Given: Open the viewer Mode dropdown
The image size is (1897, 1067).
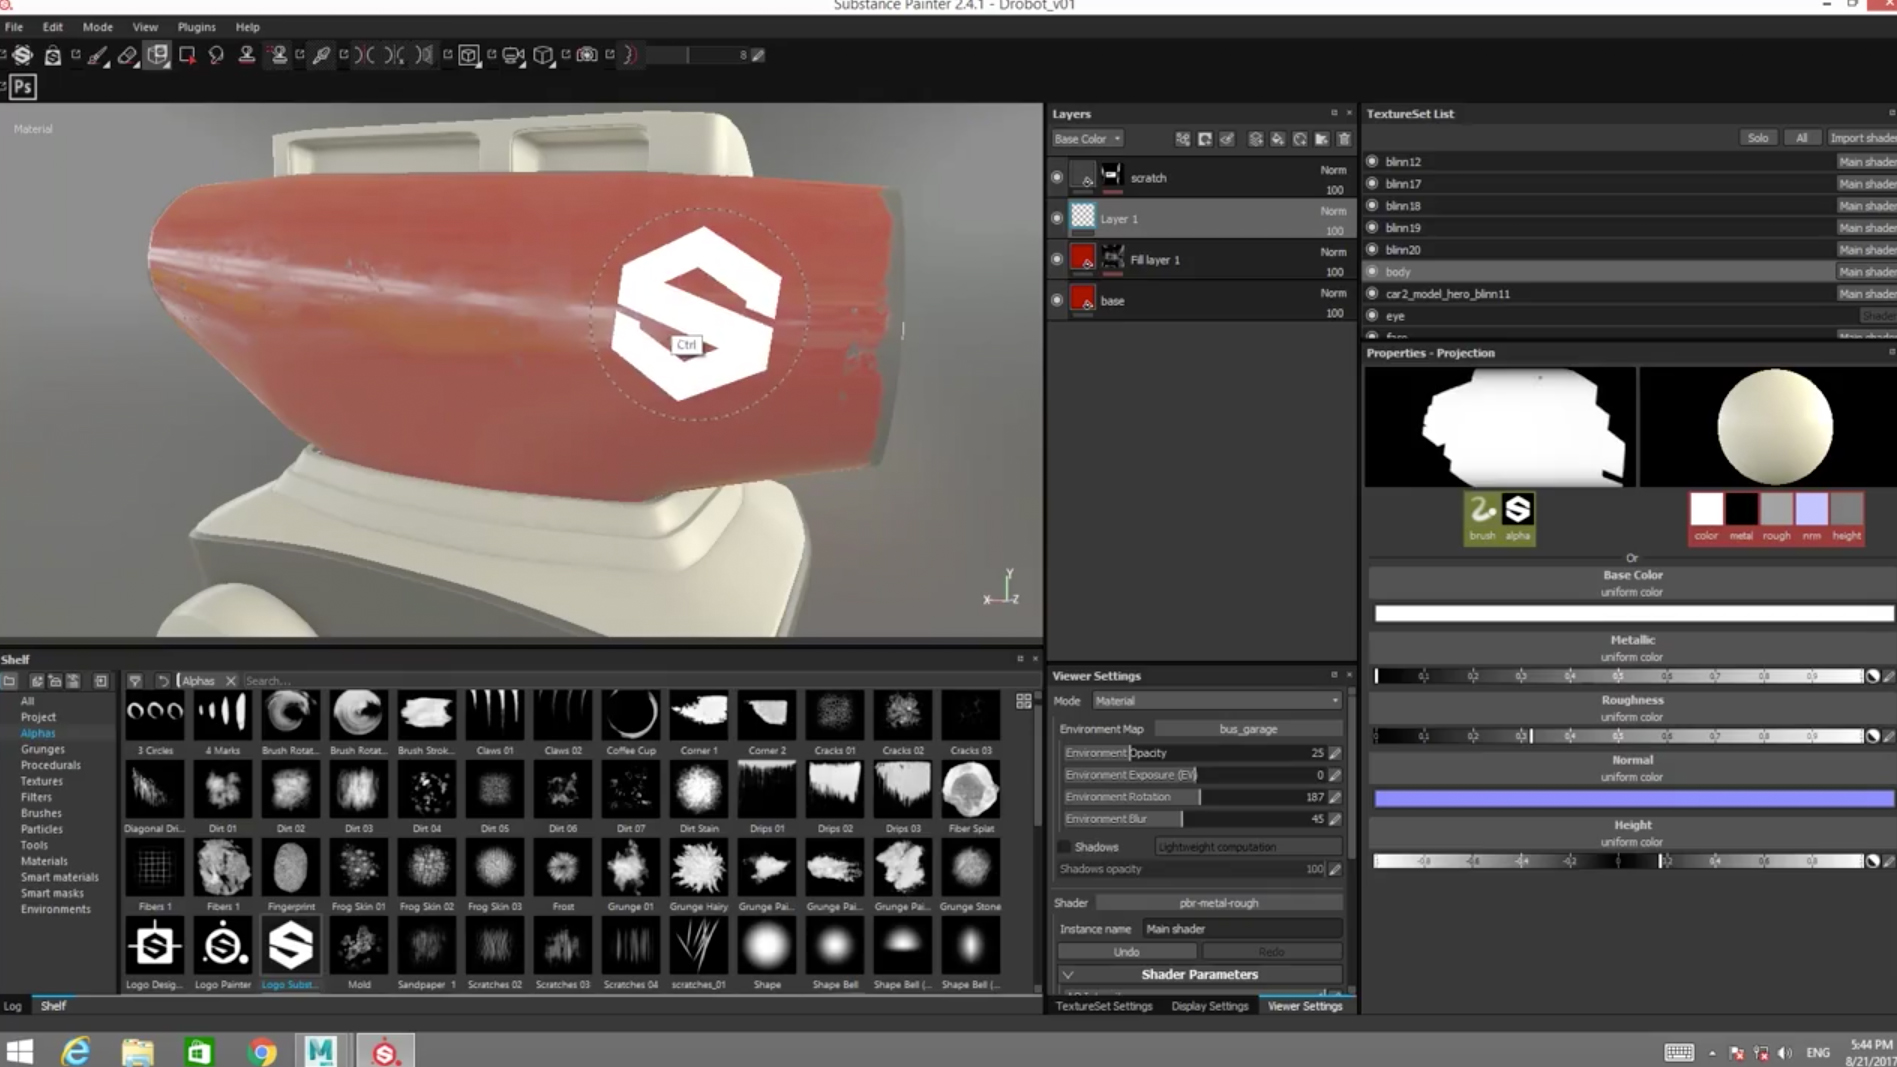Looking at the screenshot, I should (x=1216, y=701).
